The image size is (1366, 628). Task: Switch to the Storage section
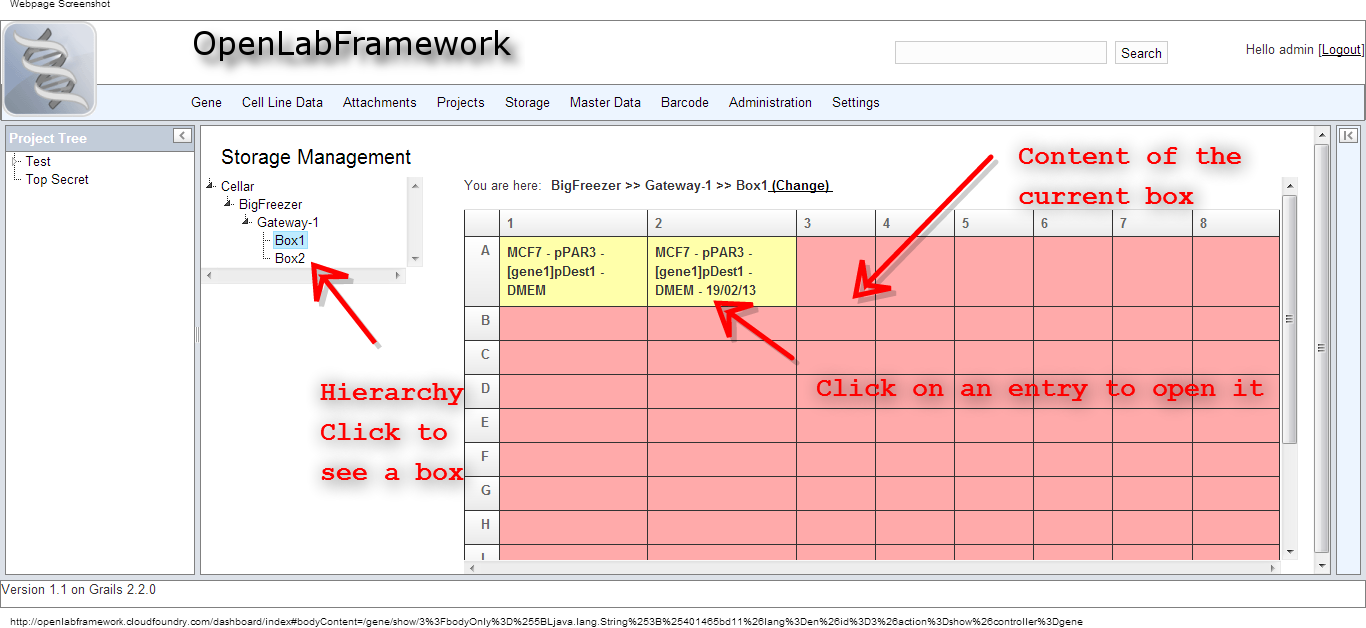click(x=527, y=102)
